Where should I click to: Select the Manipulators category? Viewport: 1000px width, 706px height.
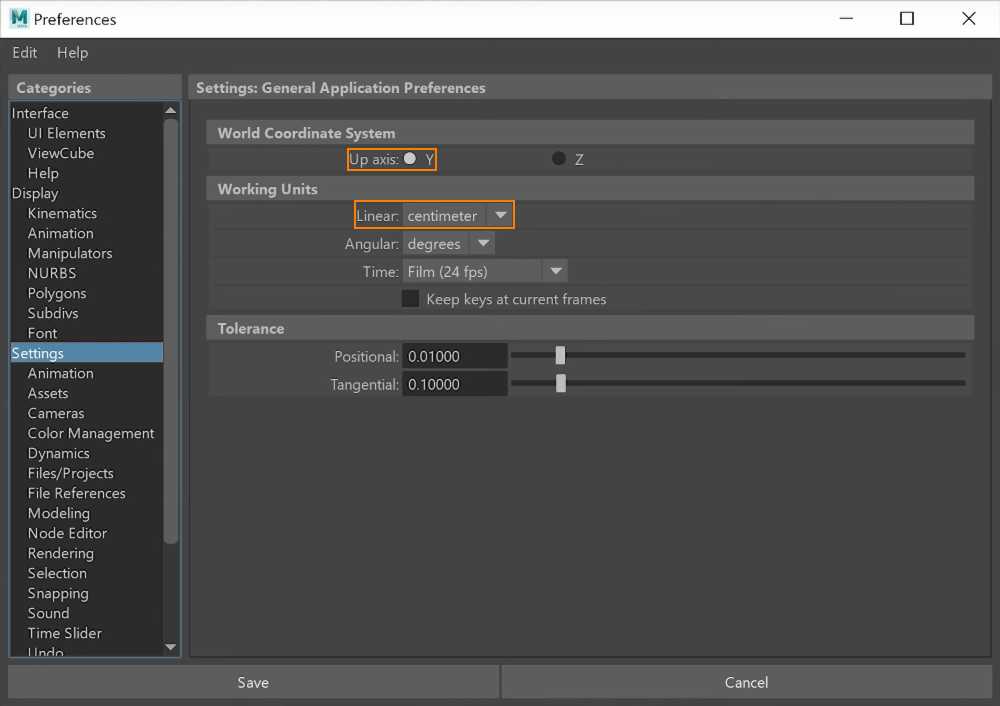87,253
